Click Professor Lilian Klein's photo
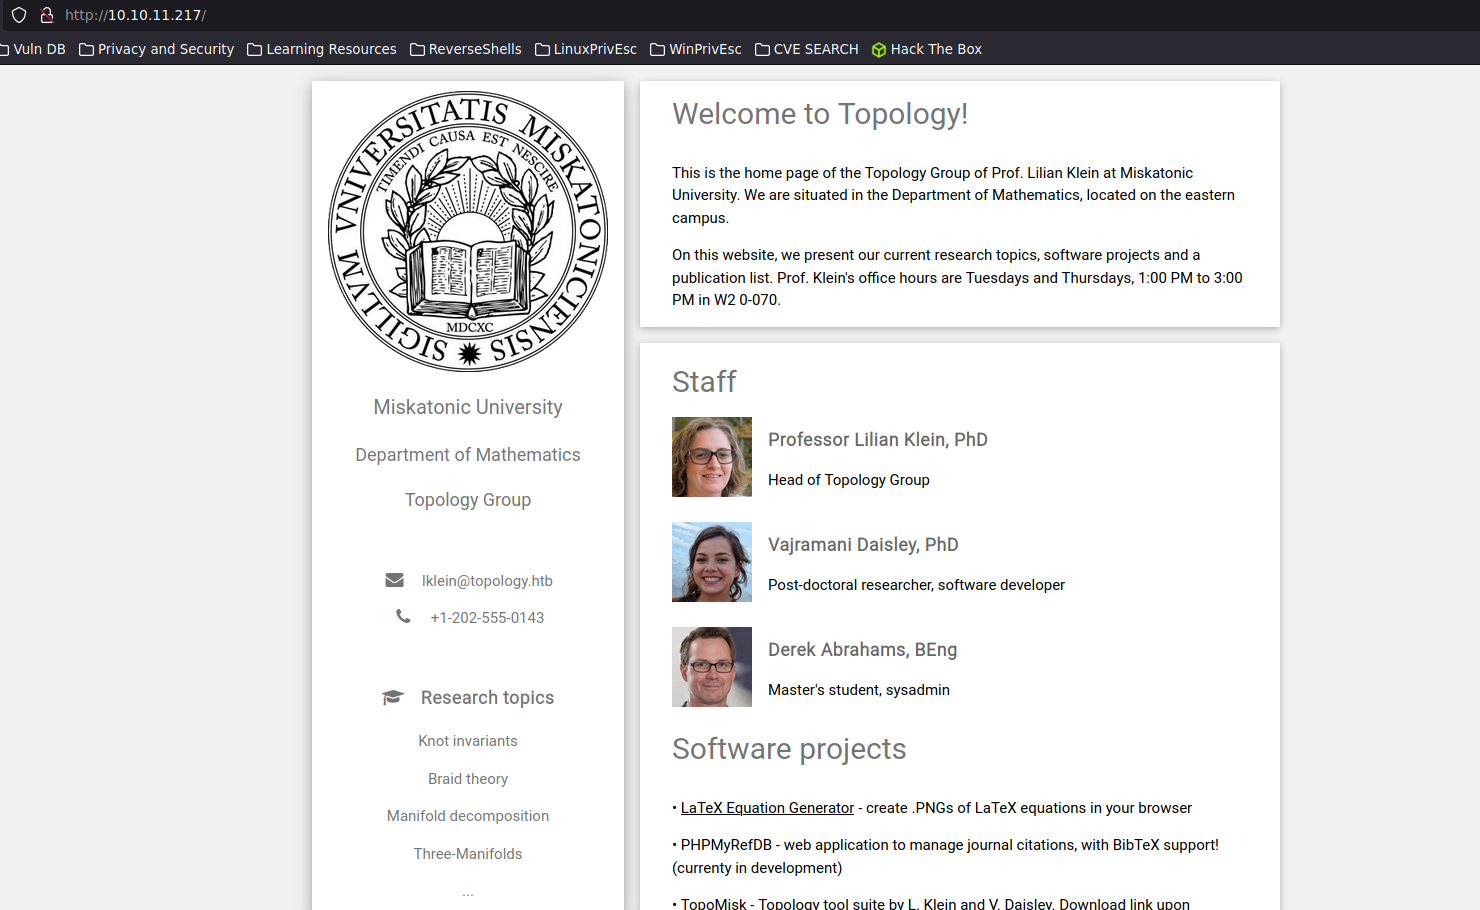The height and width of the screenshot is (910, 1480). (x=712, y=457)
